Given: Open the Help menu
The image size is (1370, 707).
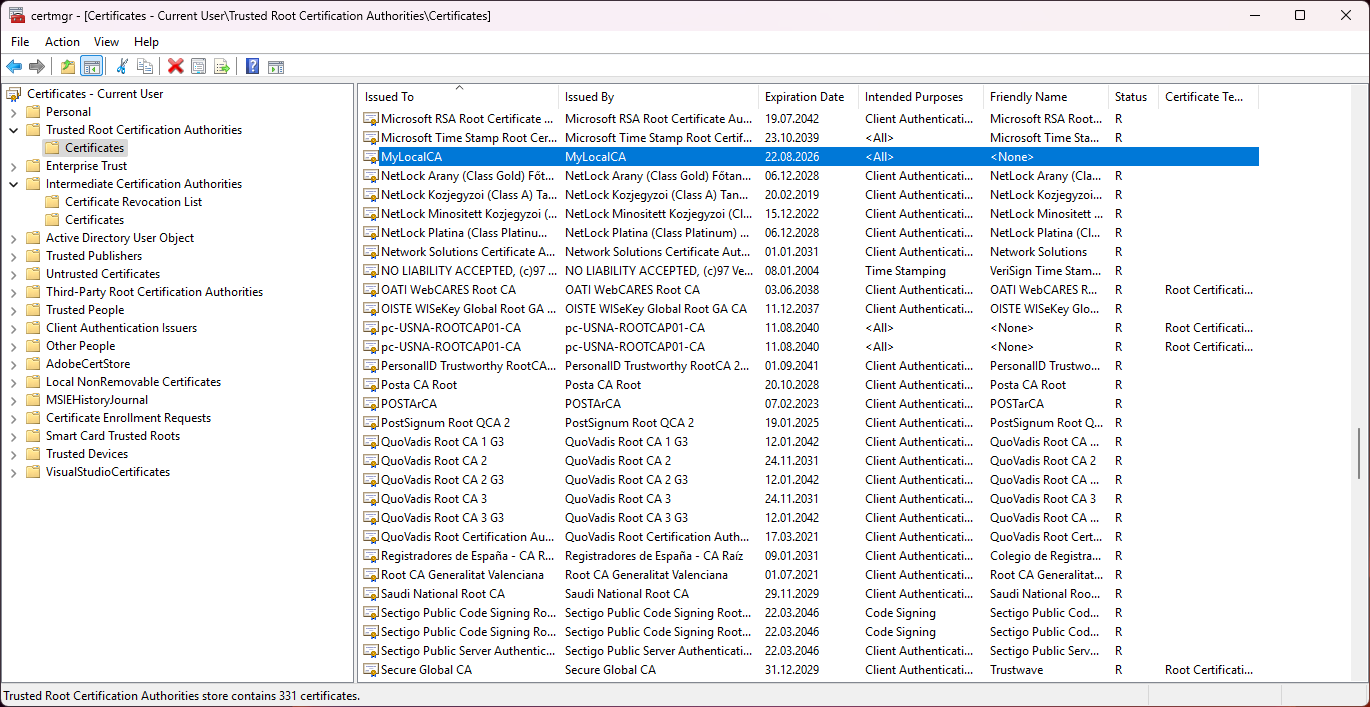Looking at the screenshot, I should tap(146, 42).
